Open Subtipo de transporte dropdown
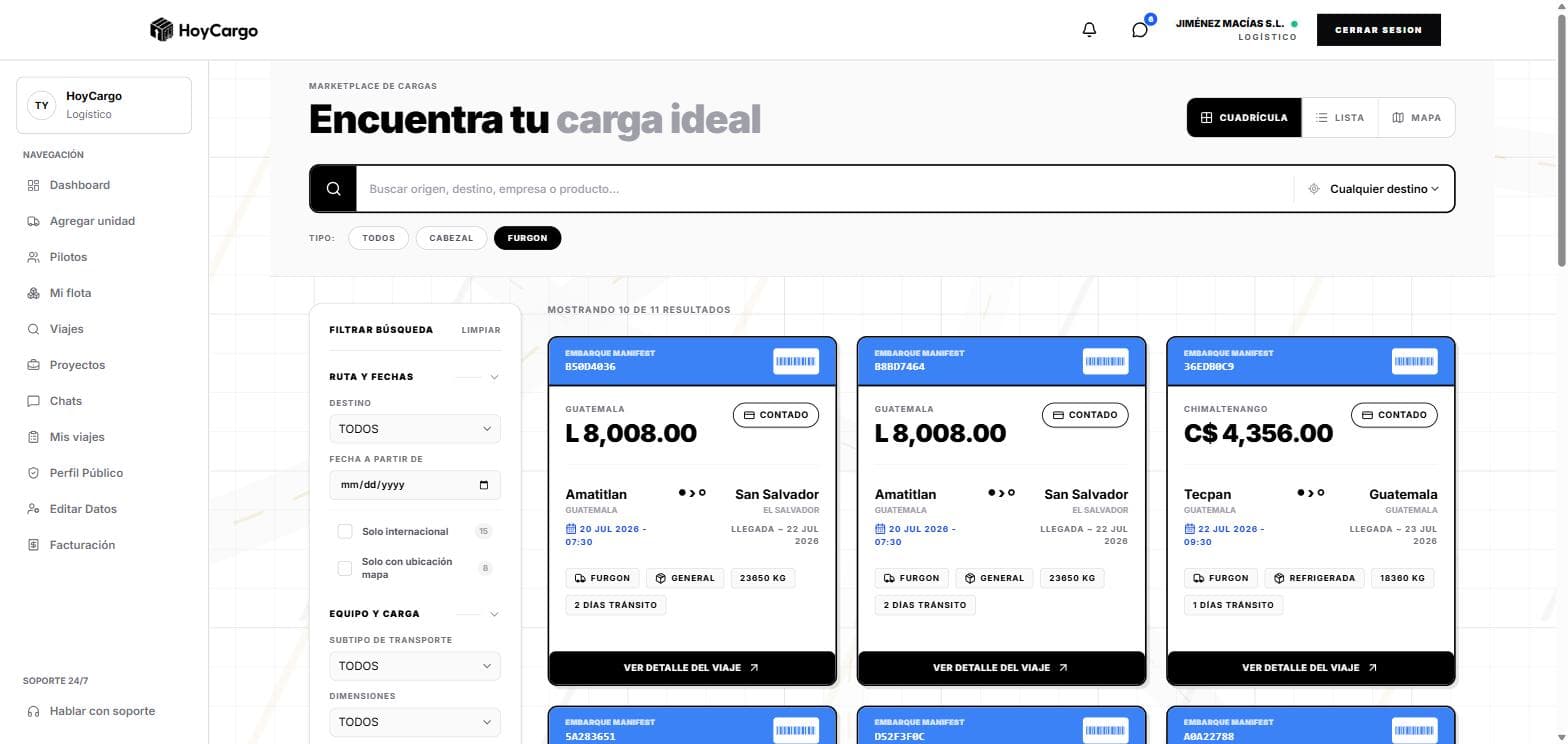Viewport: 1568px width, 744px height. tap(415, 666)
